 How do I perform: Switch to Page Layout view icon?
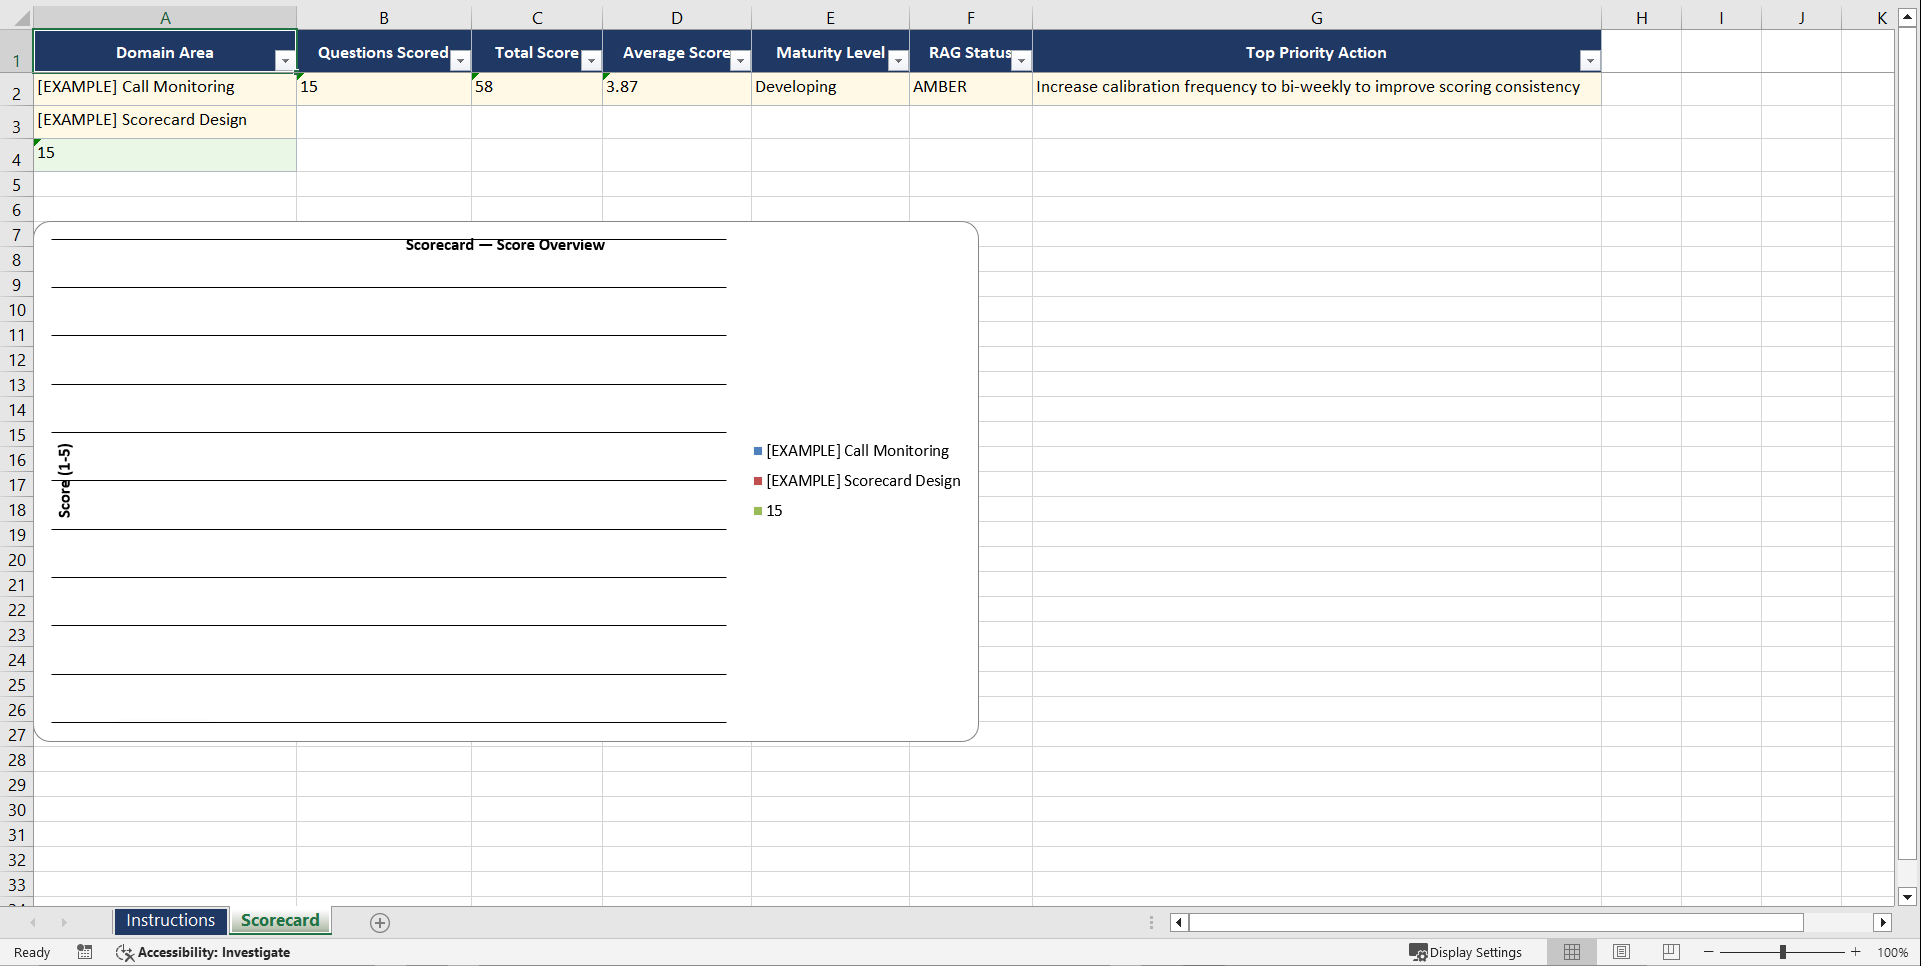(x=1621, y=952)
